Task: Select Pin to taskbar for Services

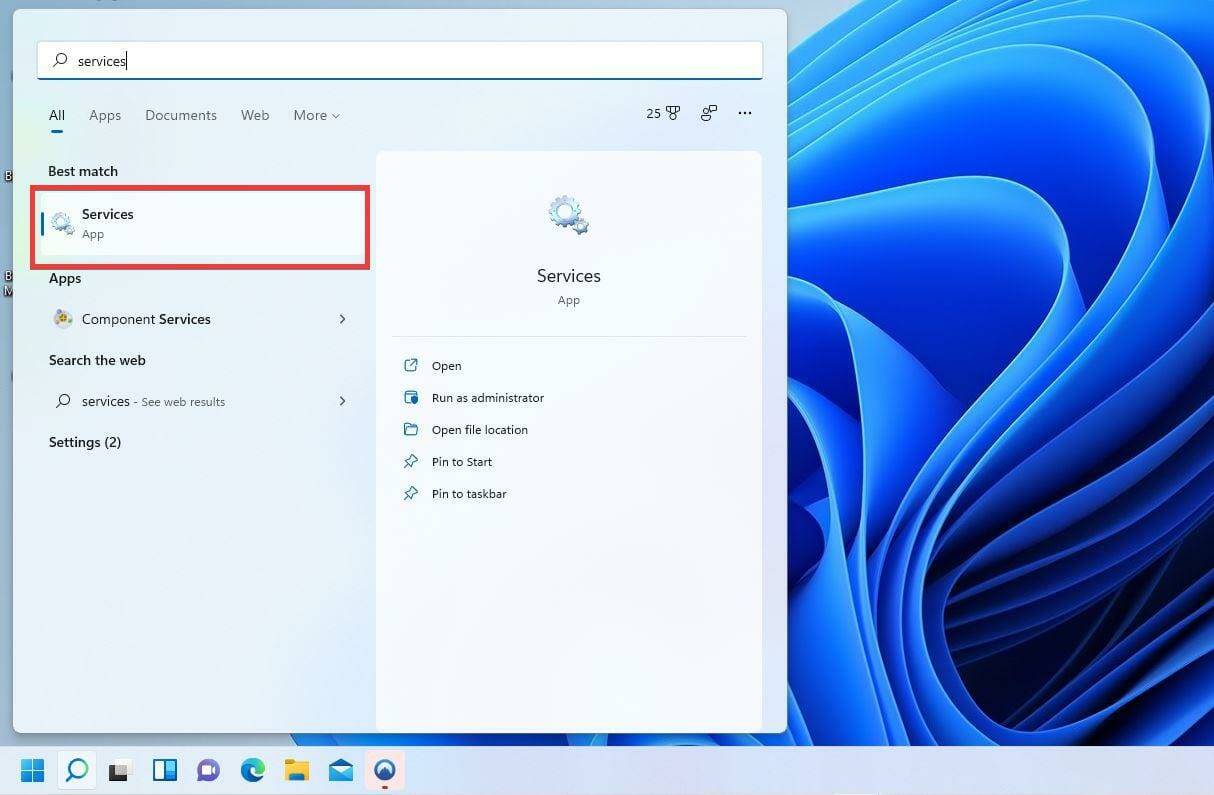Action: (x=469, y=493)
